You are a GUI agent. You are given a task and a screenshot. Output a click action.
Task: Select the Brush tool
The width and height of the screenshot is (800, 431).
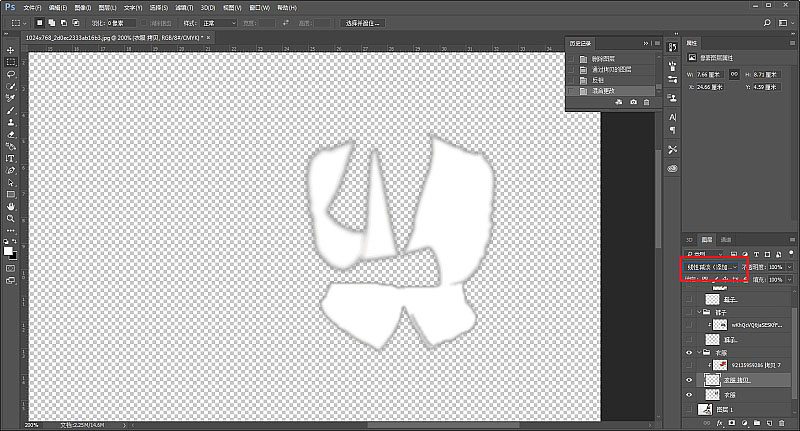(x=10, y=111)
